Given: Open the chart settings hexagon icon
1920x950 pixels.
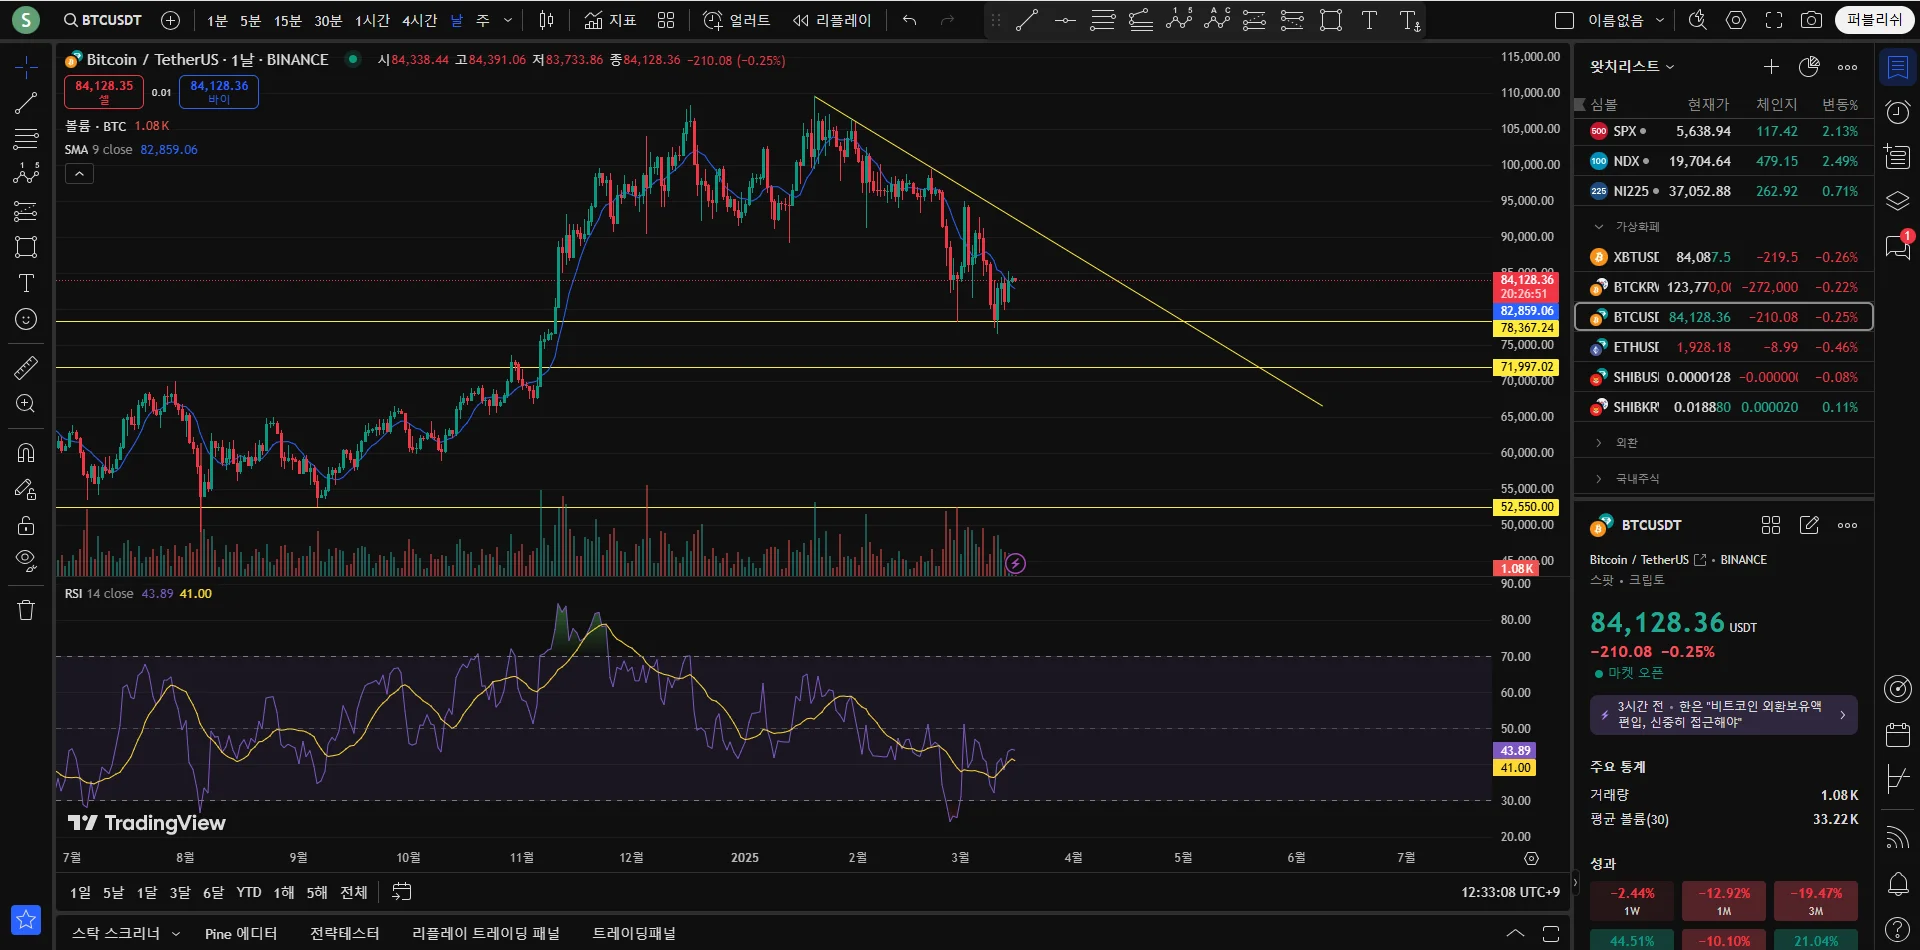Looking at the screenshot, I should click(1736, 20).
